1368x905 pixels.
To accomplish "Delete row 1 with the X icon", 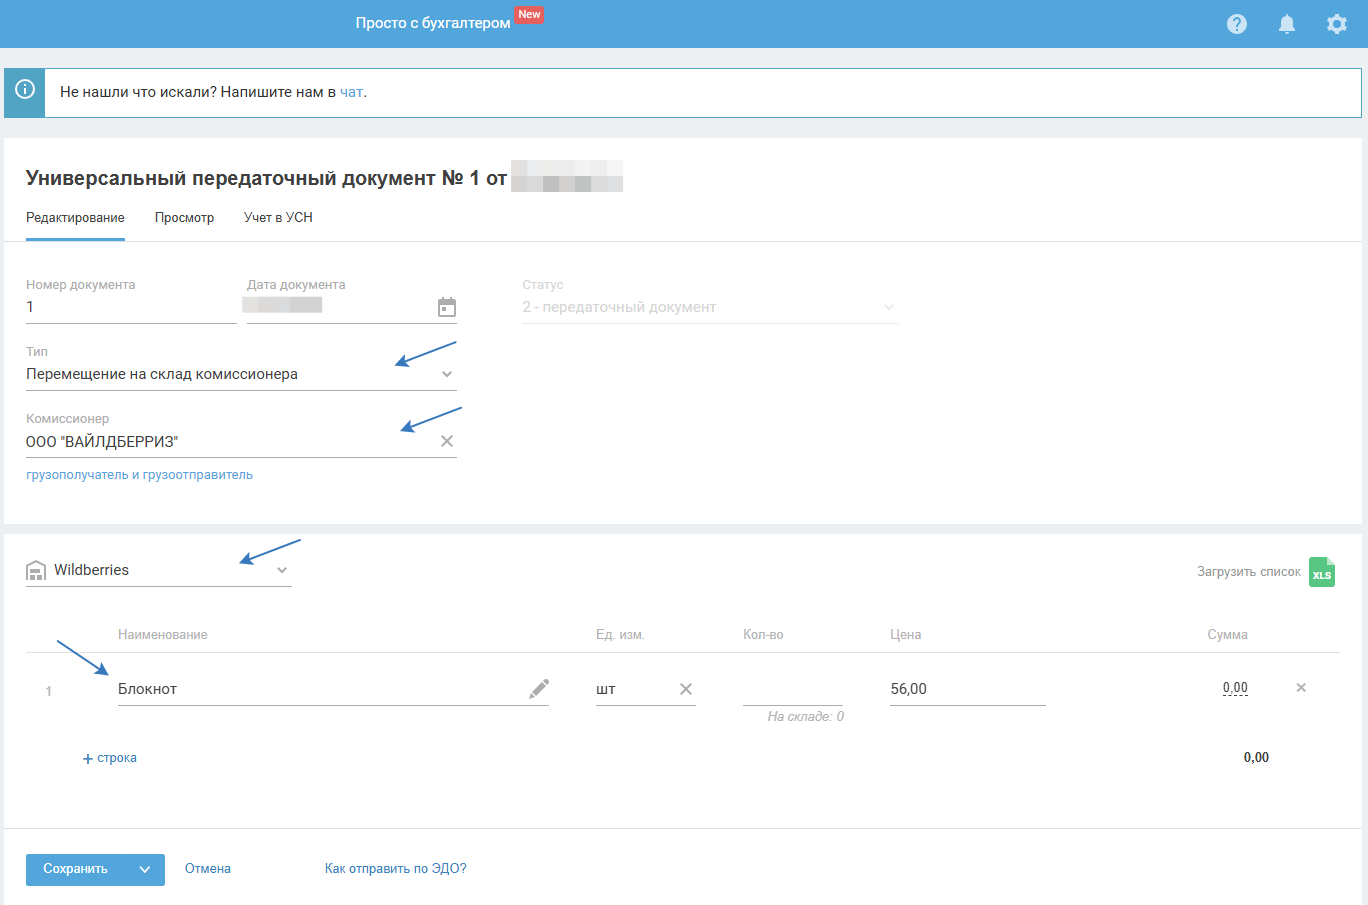I will point(1301,688).
